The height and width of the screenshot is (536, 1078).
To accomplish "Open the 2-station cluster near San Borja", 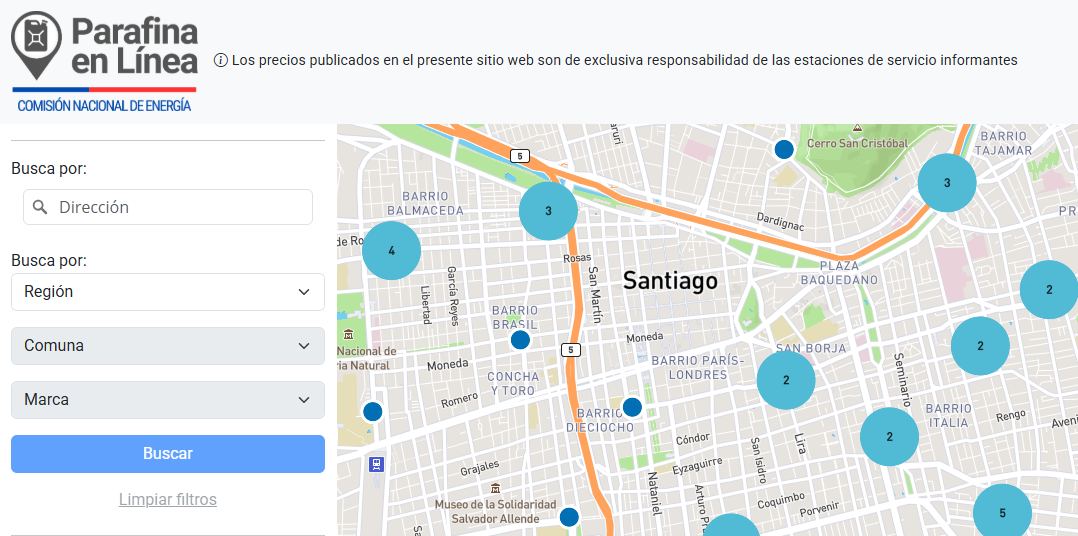I will pyautogui.click(x=786, y=380).
